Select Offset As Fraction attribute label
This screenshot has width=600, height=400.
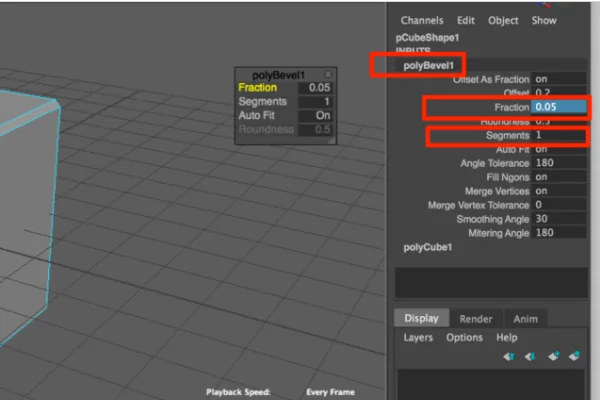pyautogui.click(x=491, y=79)
